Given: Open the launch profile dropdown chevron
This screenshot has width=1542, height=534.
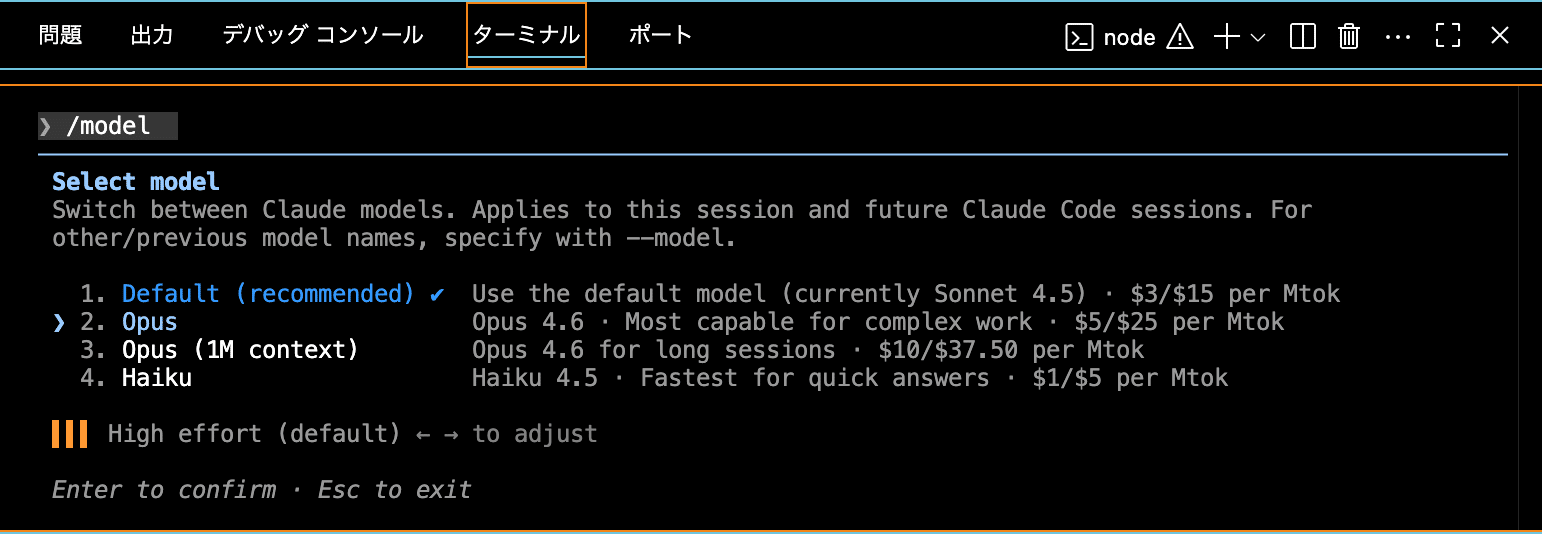Looking at the screenshot, I should coord(1258,37).
